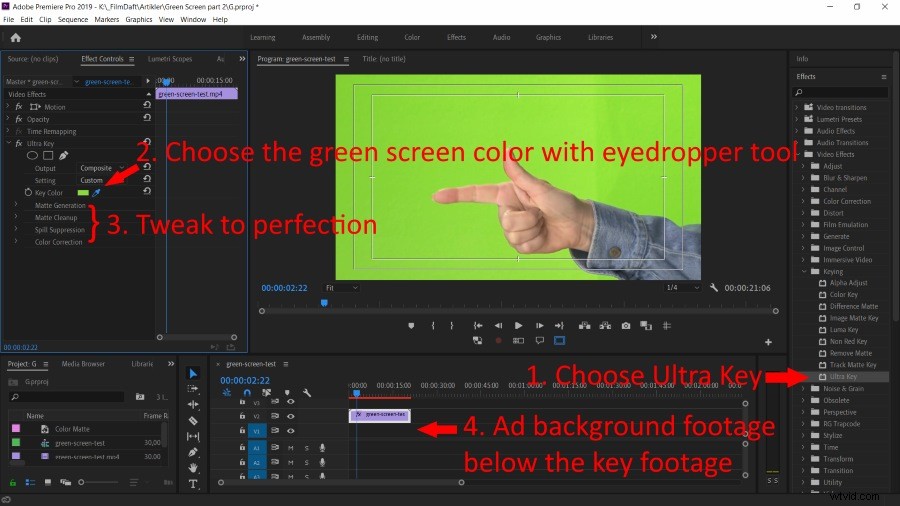Open Setting dropdown showing Custom

pyautogui.click(x=102, y=180)
